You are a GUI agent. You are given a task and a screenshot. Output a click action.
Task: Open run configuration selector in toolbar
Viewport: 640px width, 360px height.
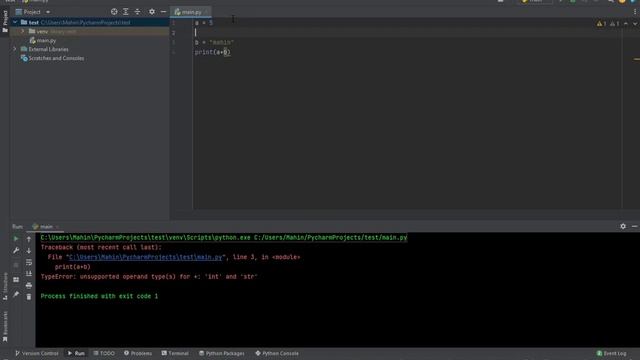[536, 2]
